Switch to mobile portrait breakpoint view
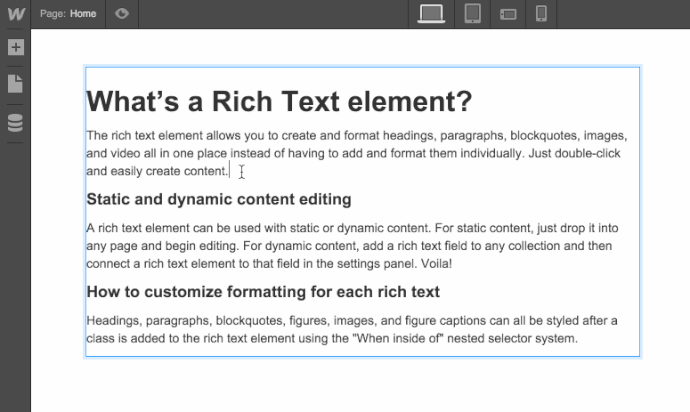 541,14
